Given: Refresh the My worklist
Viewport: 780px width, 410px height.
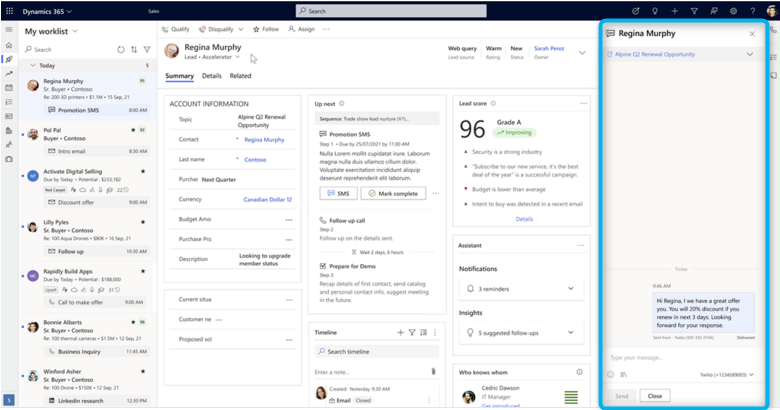Looking at the screenshot, I should pos(121,49).
